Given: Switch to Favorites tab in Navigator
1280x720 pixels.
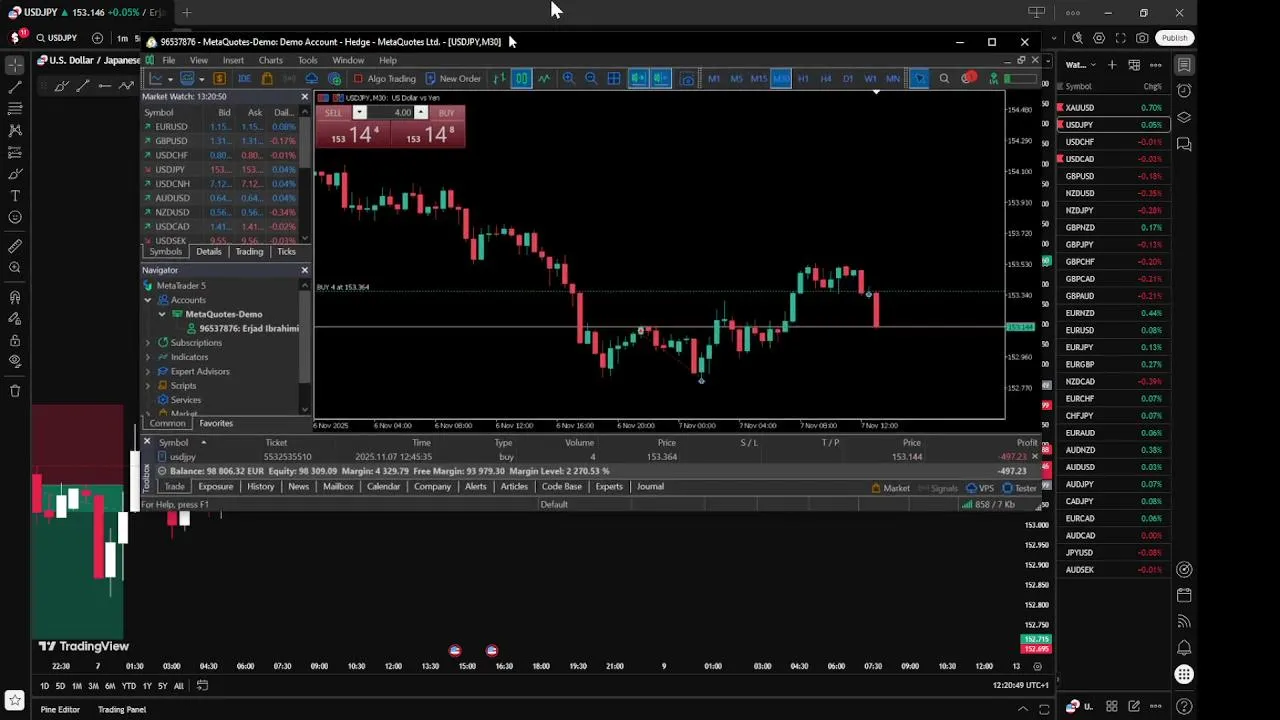Looking at the screenshot, I should click(x=215, y=423).
